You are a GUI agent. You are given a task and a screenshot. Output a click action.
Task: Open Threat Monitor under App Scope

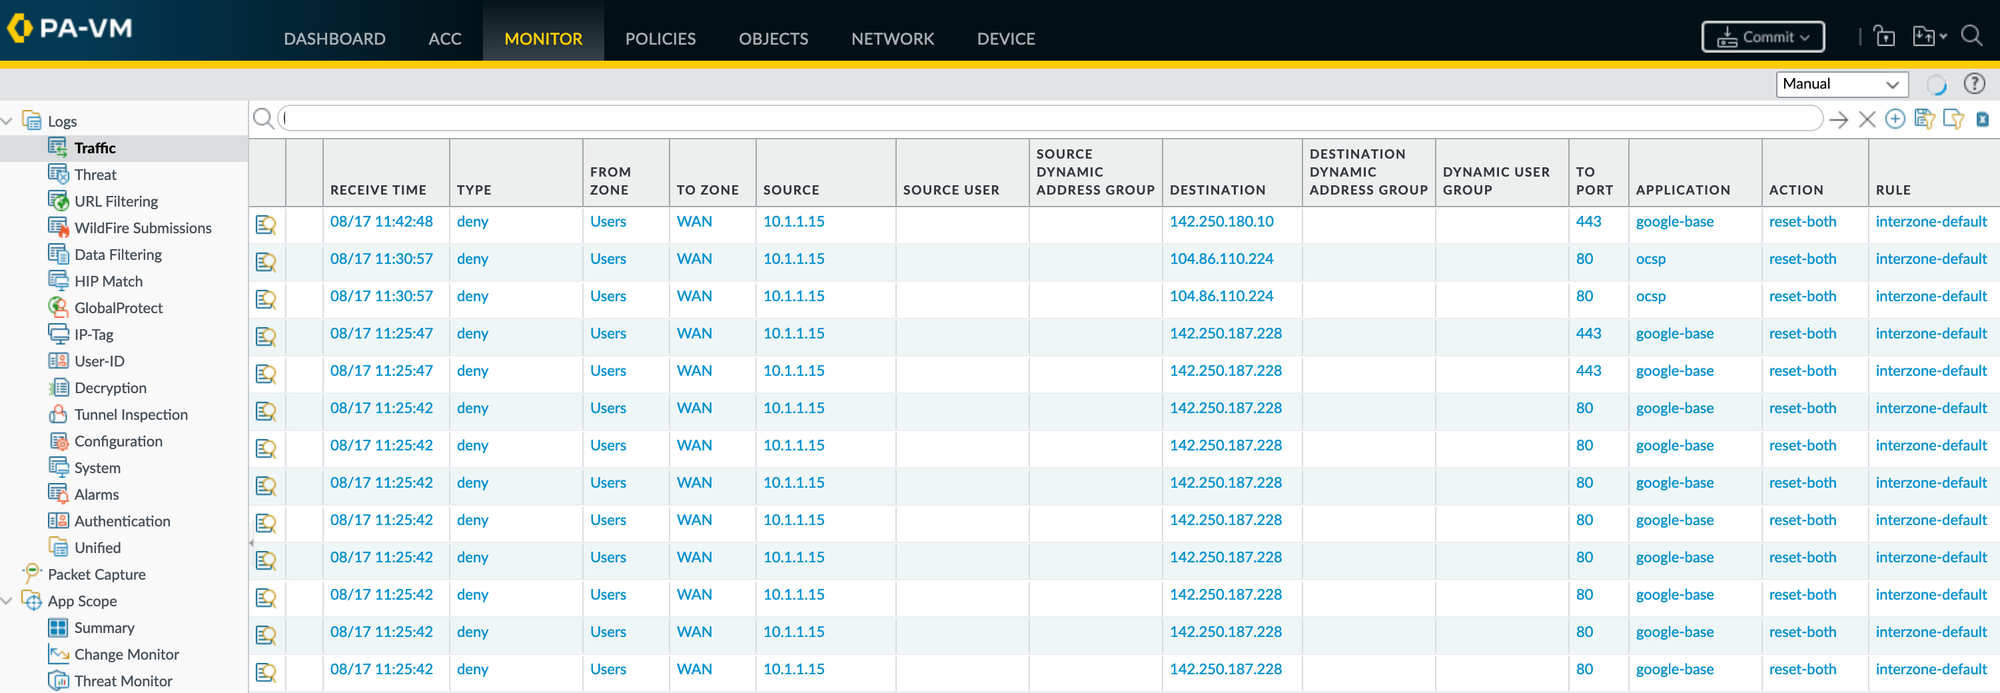tap(123, 681)
